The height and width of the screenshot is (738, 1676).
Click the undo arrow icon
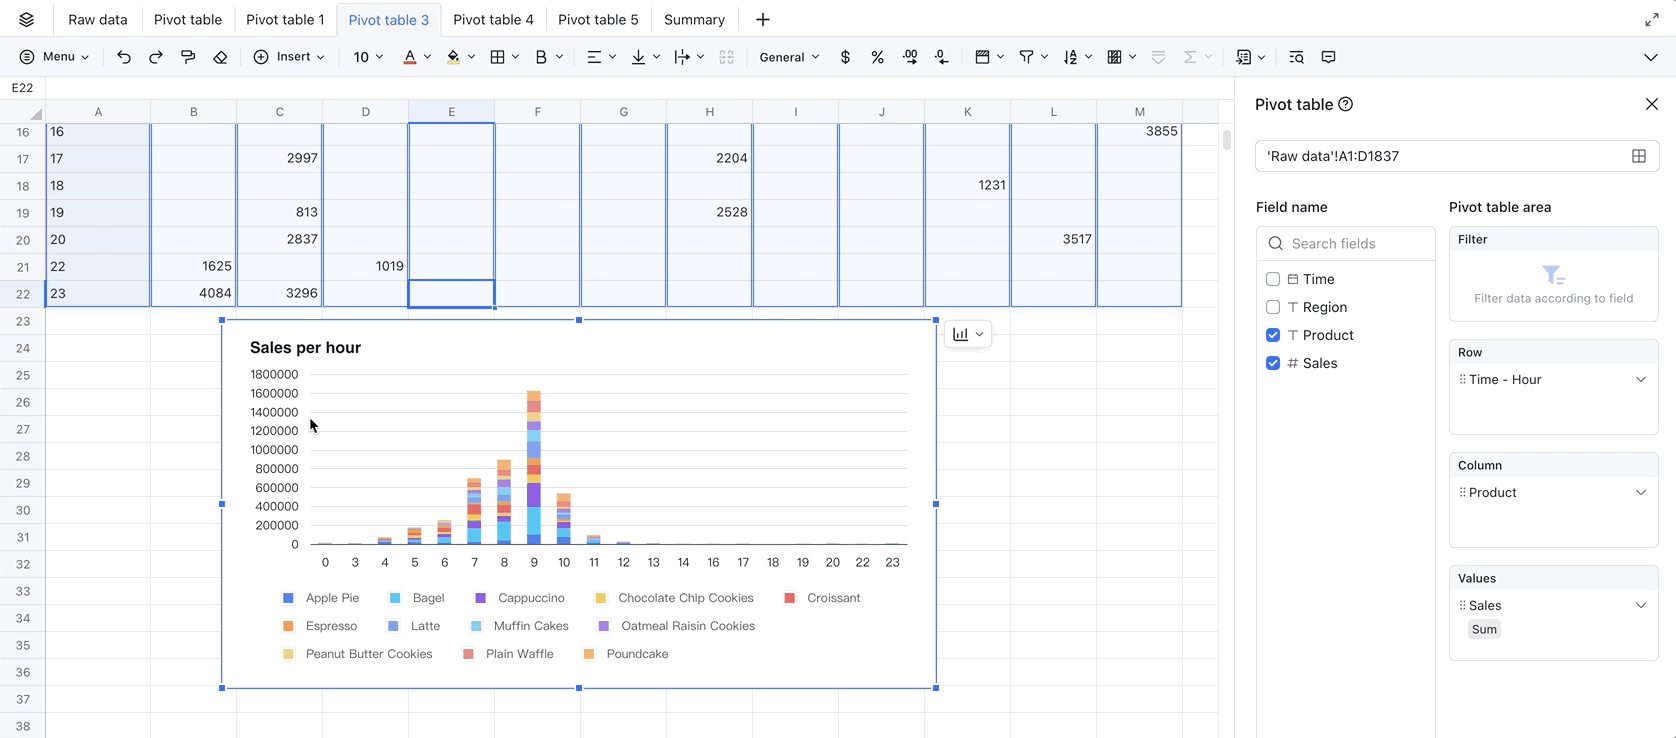tap(124, 57)
